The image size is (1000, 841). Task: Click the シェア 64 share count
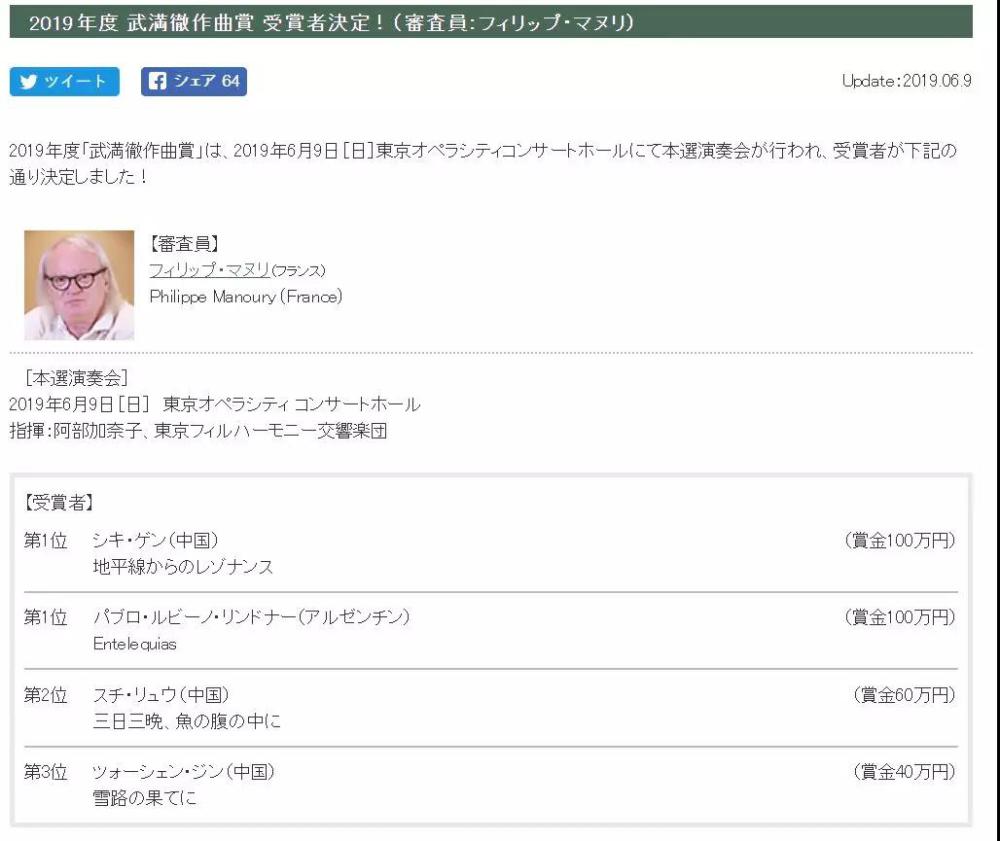207,82
